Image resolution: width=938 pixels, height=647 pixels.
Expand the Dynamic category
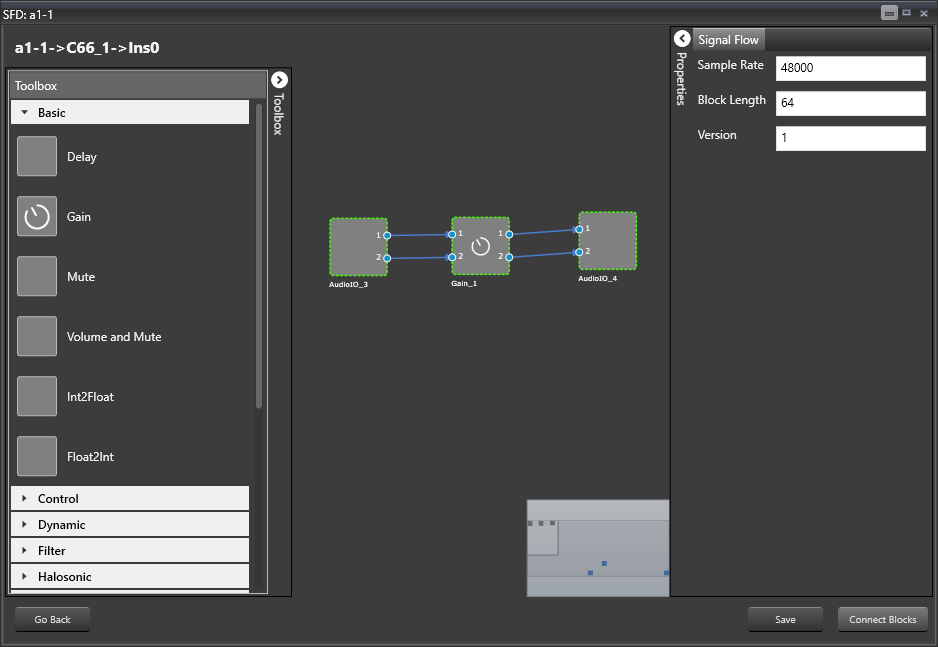130,524
